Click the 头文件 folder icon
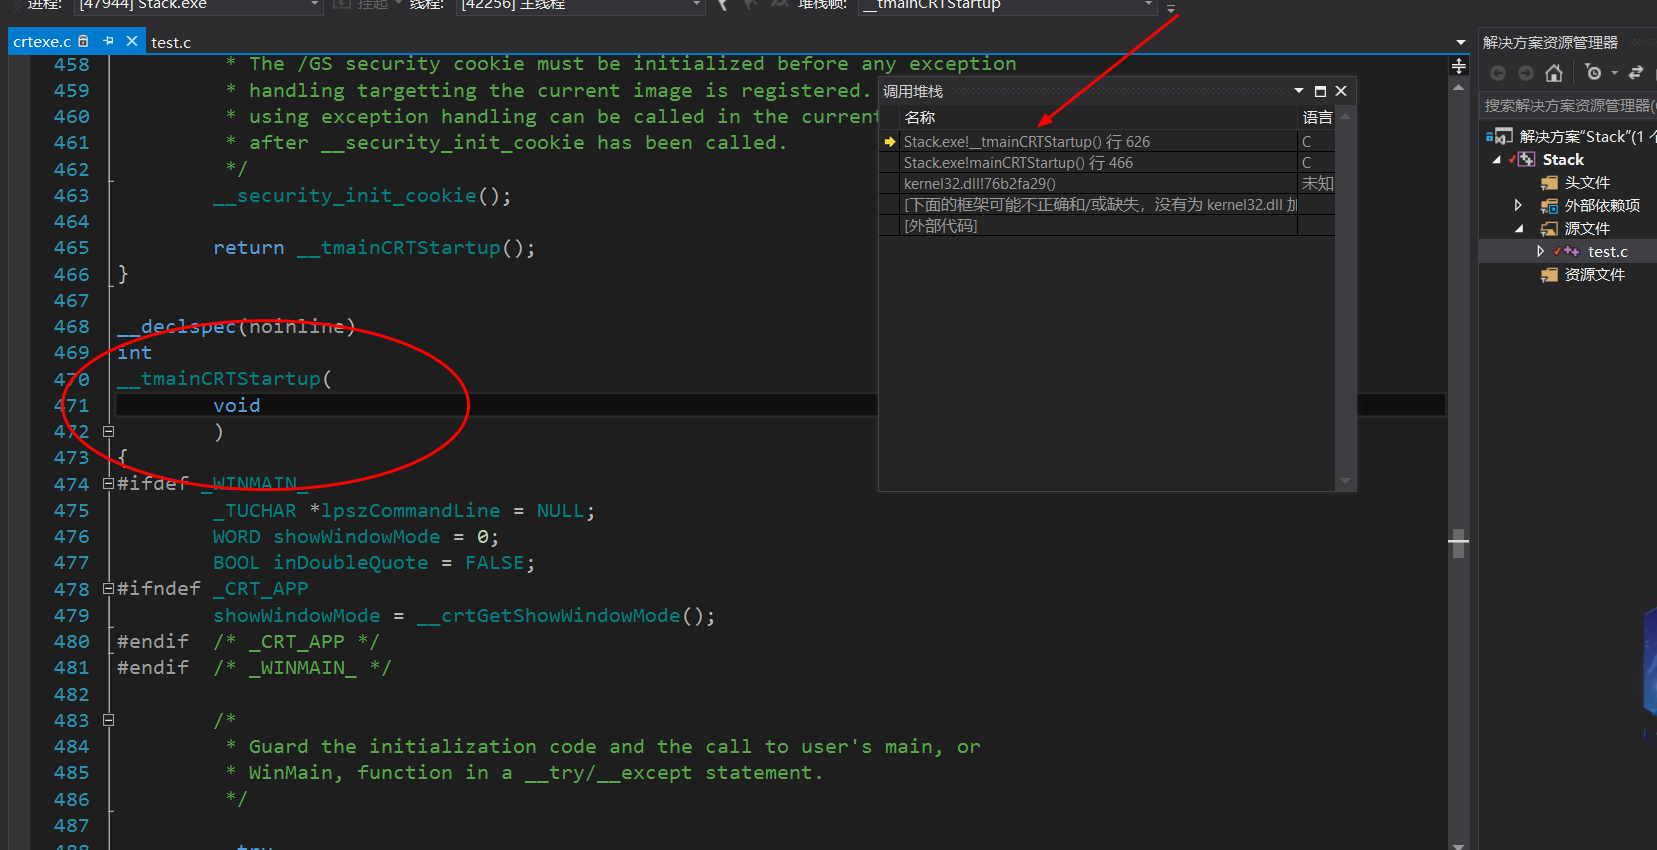 [x=1549, y=183]
